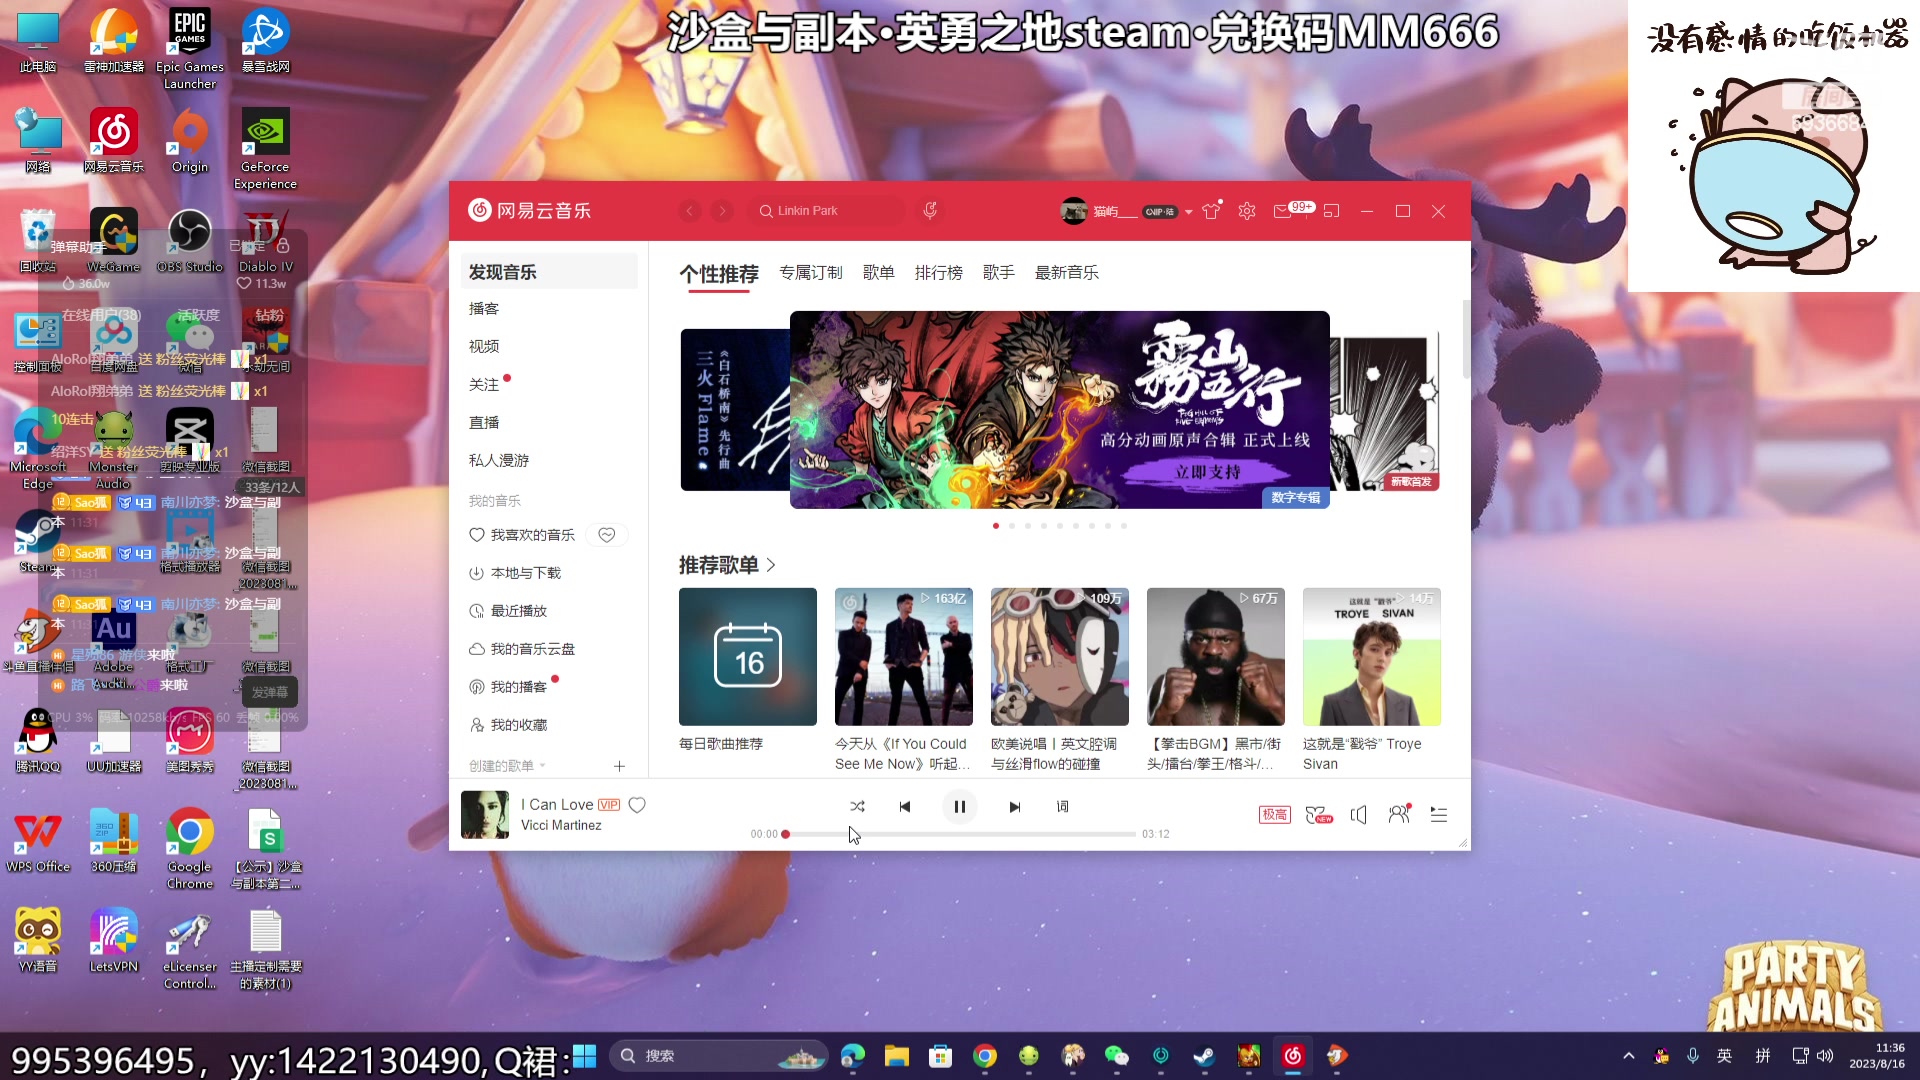This screenshot has height=1080, width=1920.
Task: Skip to the next track
Action: point(1015,807)
